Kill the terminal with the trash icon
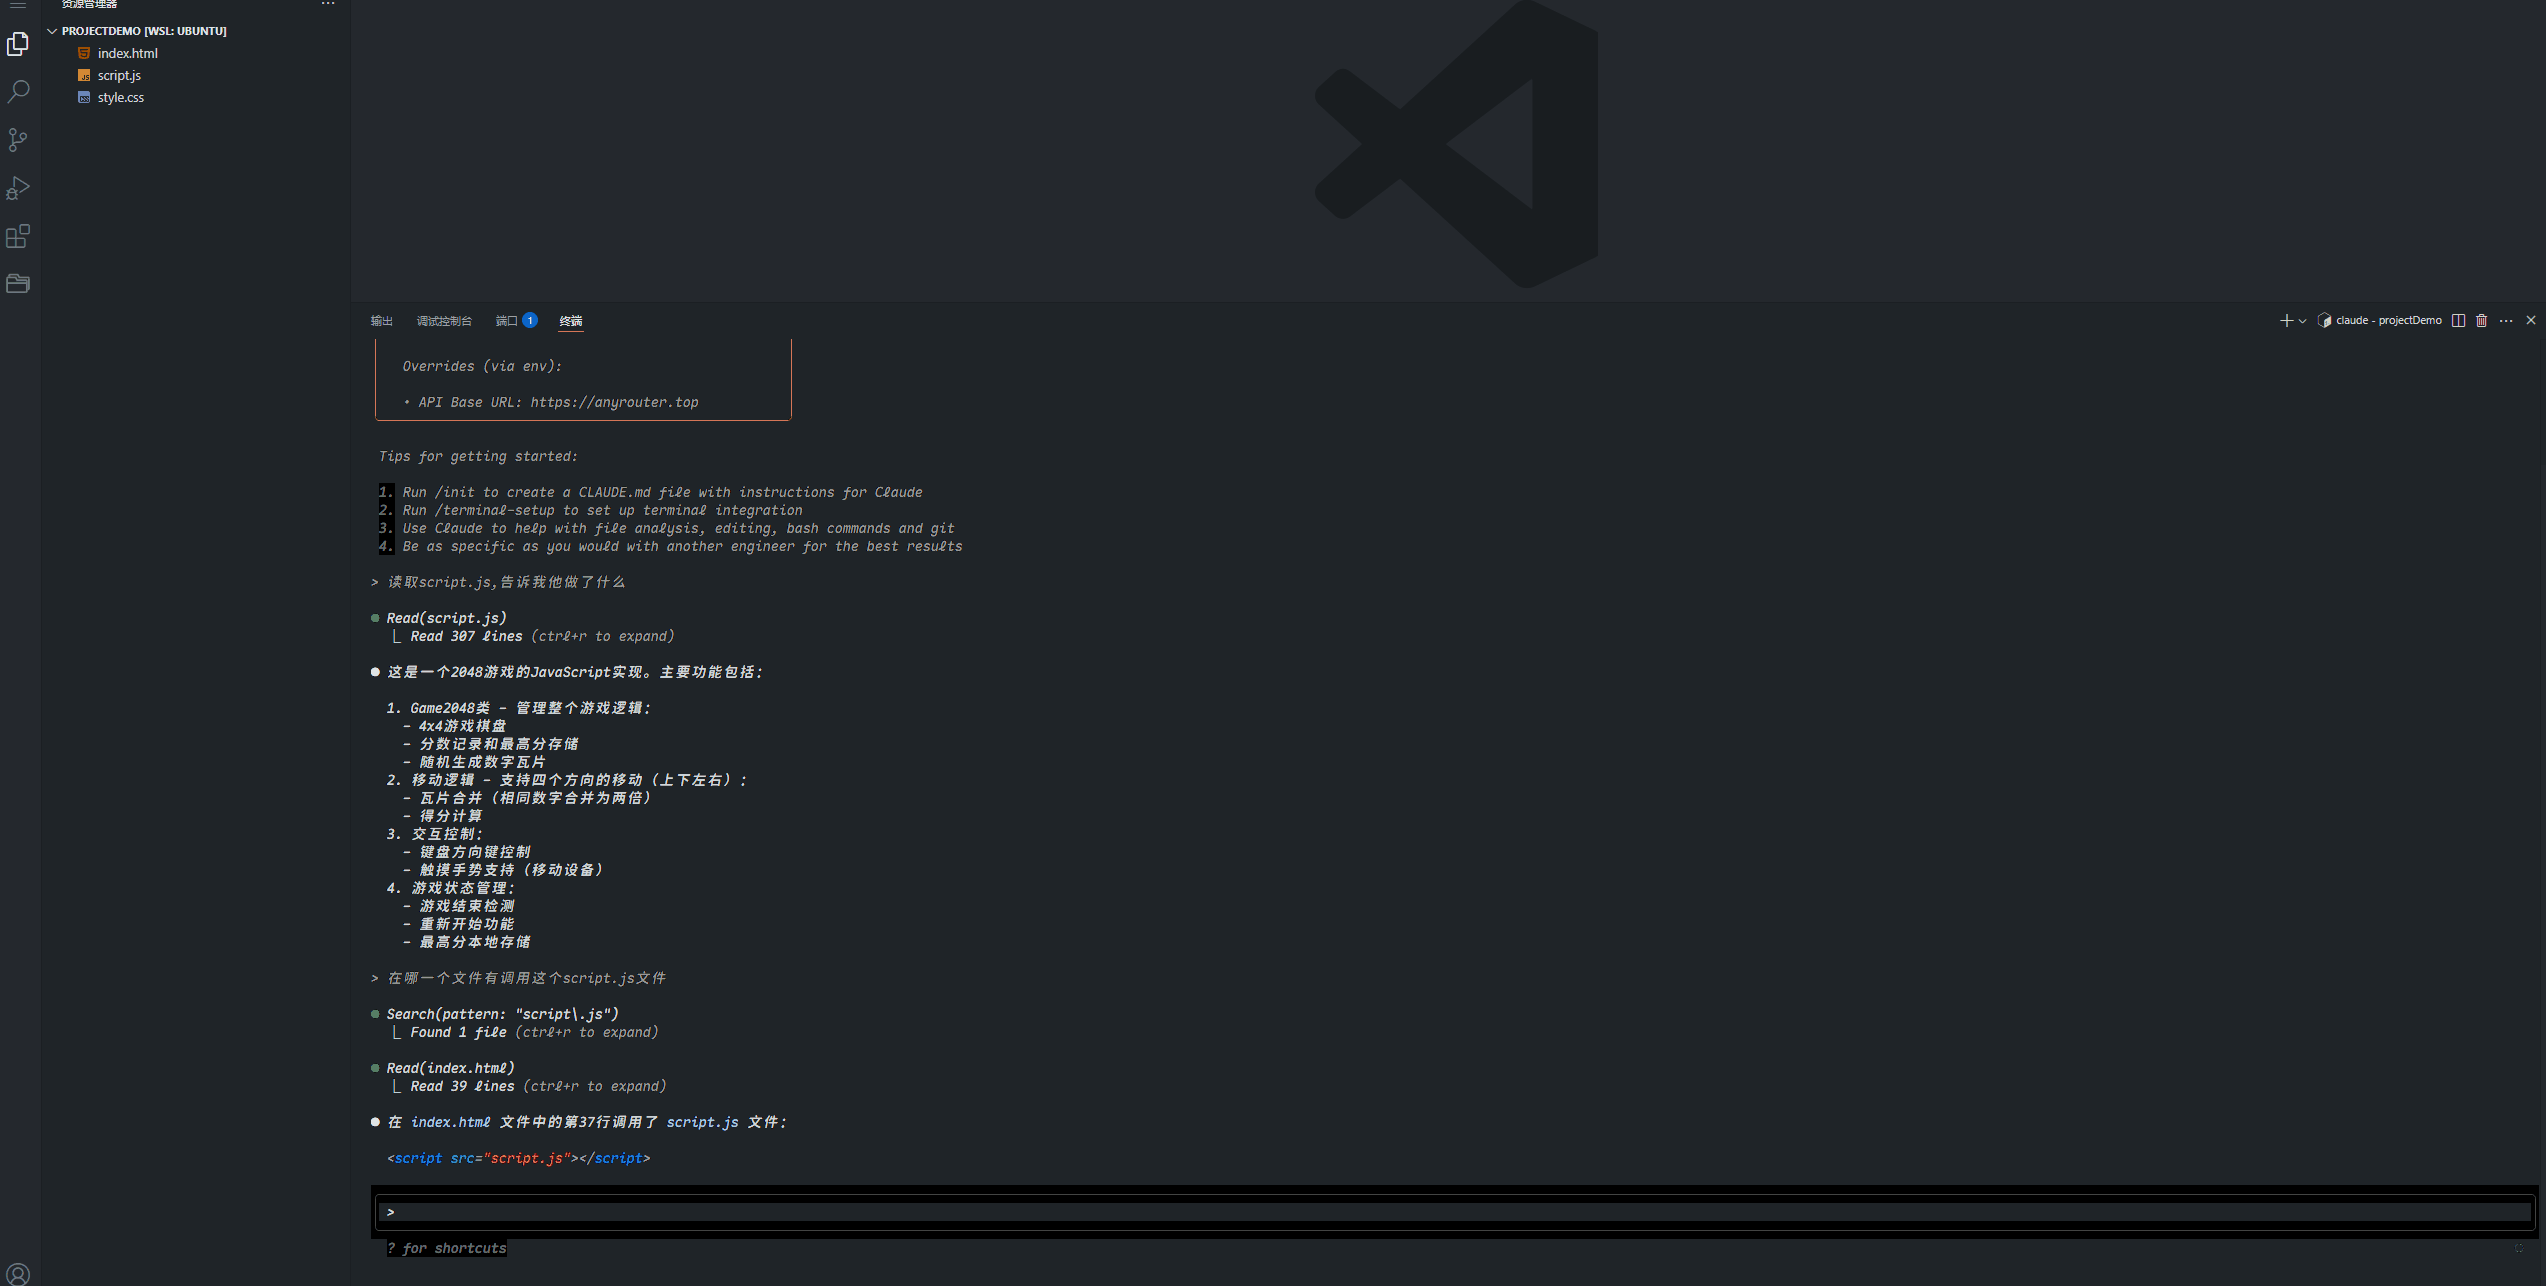This screenshot has width=2546, height=1286. 2481,320
